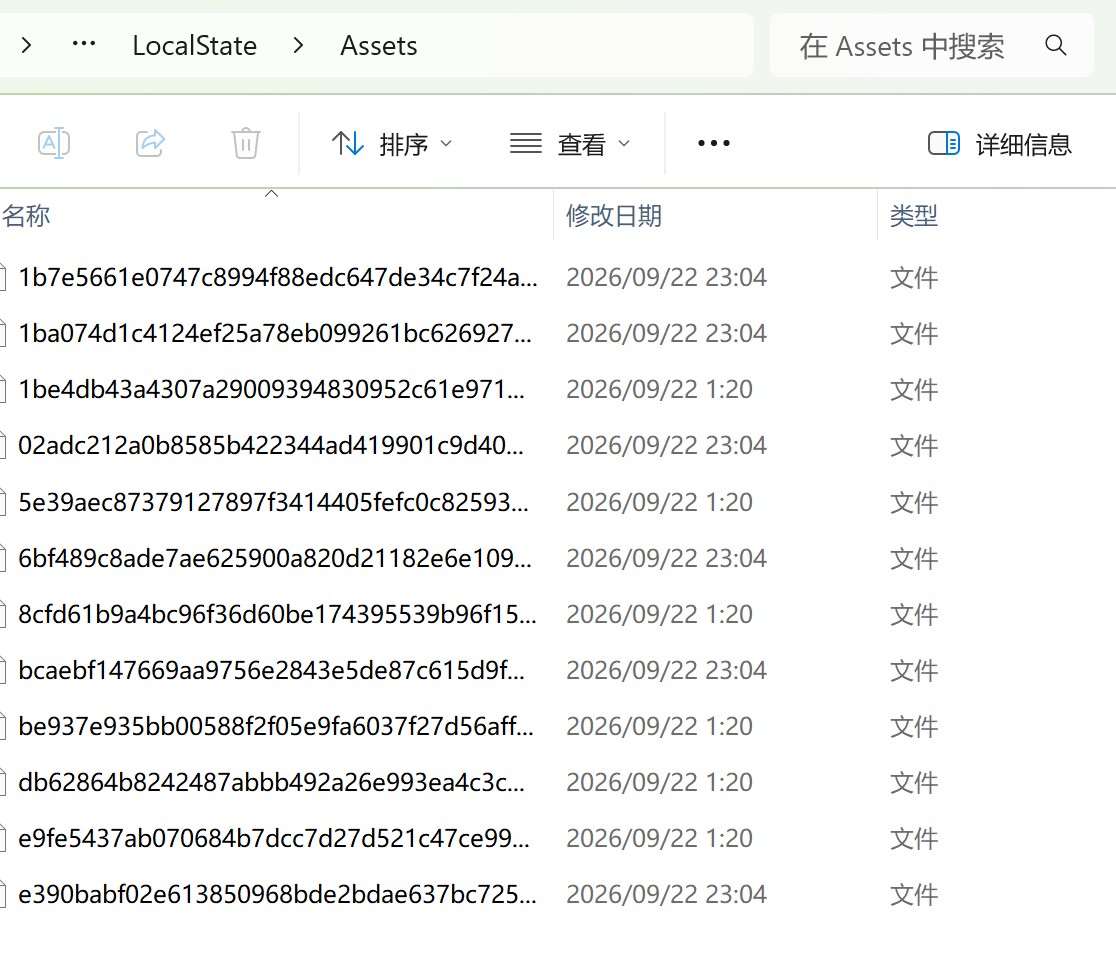Select file 02adc212a0b8585b422344ad419901c9d40...
Image resolution: width=1116 pixels, height=958 pixels.
[270, 446]
